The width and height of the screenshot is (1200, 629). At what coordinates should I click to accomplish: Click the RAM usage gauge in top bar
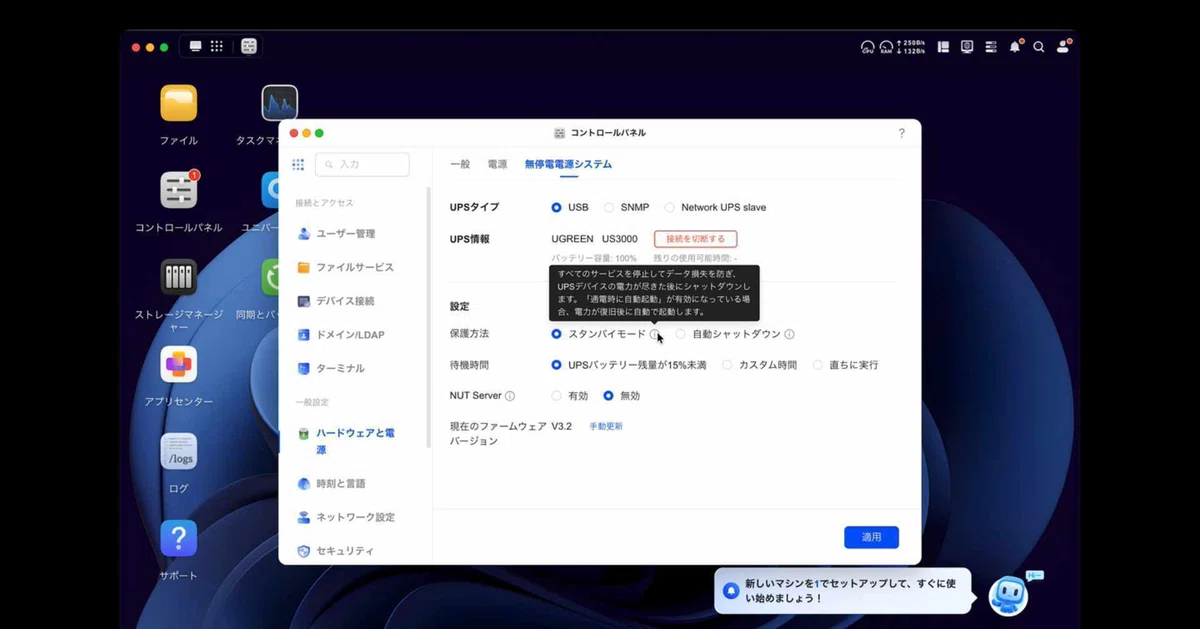(886, 47)
